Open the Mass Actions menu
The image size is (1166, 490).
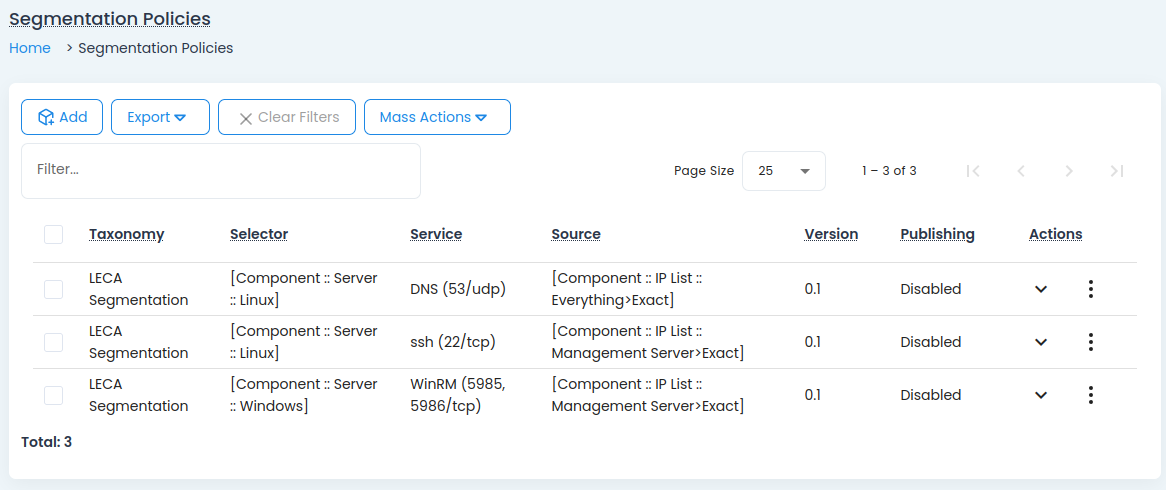point(437,117)
